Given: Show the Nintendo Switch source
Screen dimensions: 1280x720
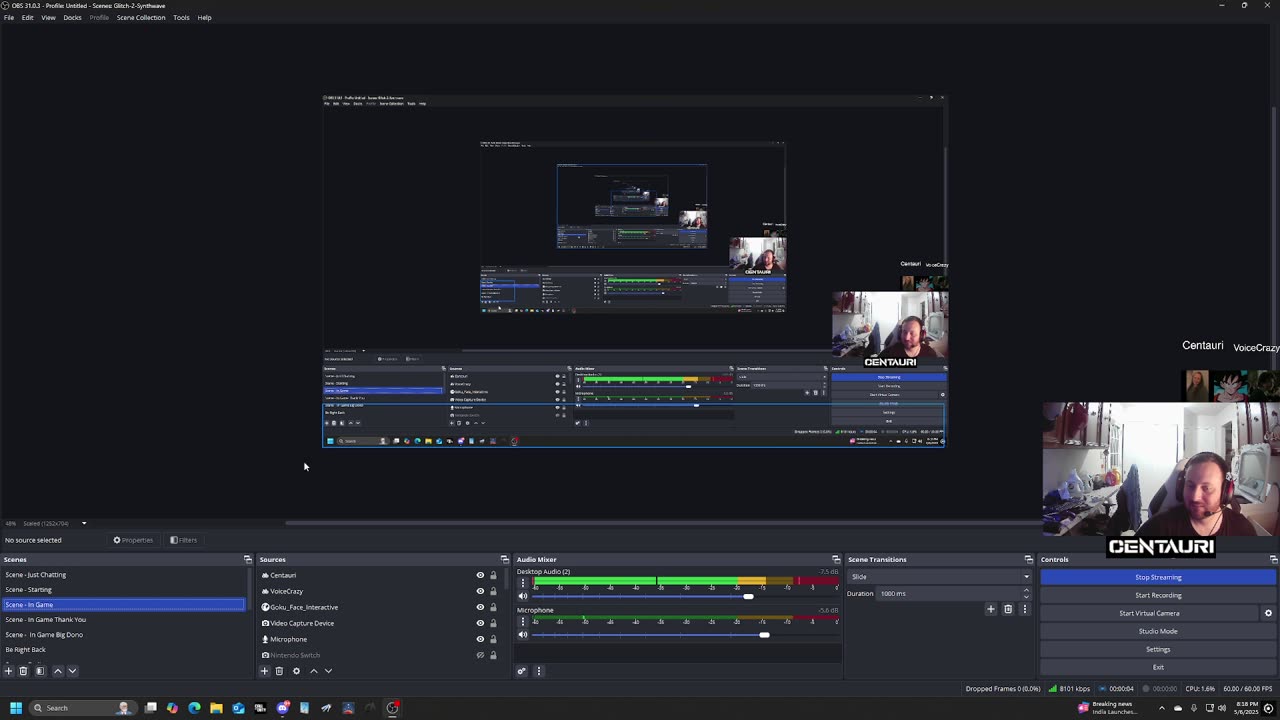Looking at the screenshot, I should (480, 655).
